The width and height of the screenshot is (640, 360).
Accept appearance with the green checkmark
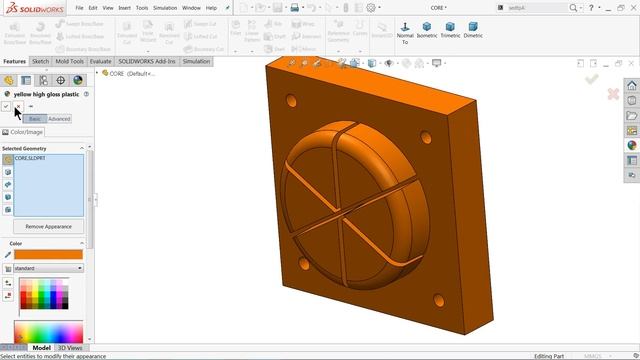6,107
